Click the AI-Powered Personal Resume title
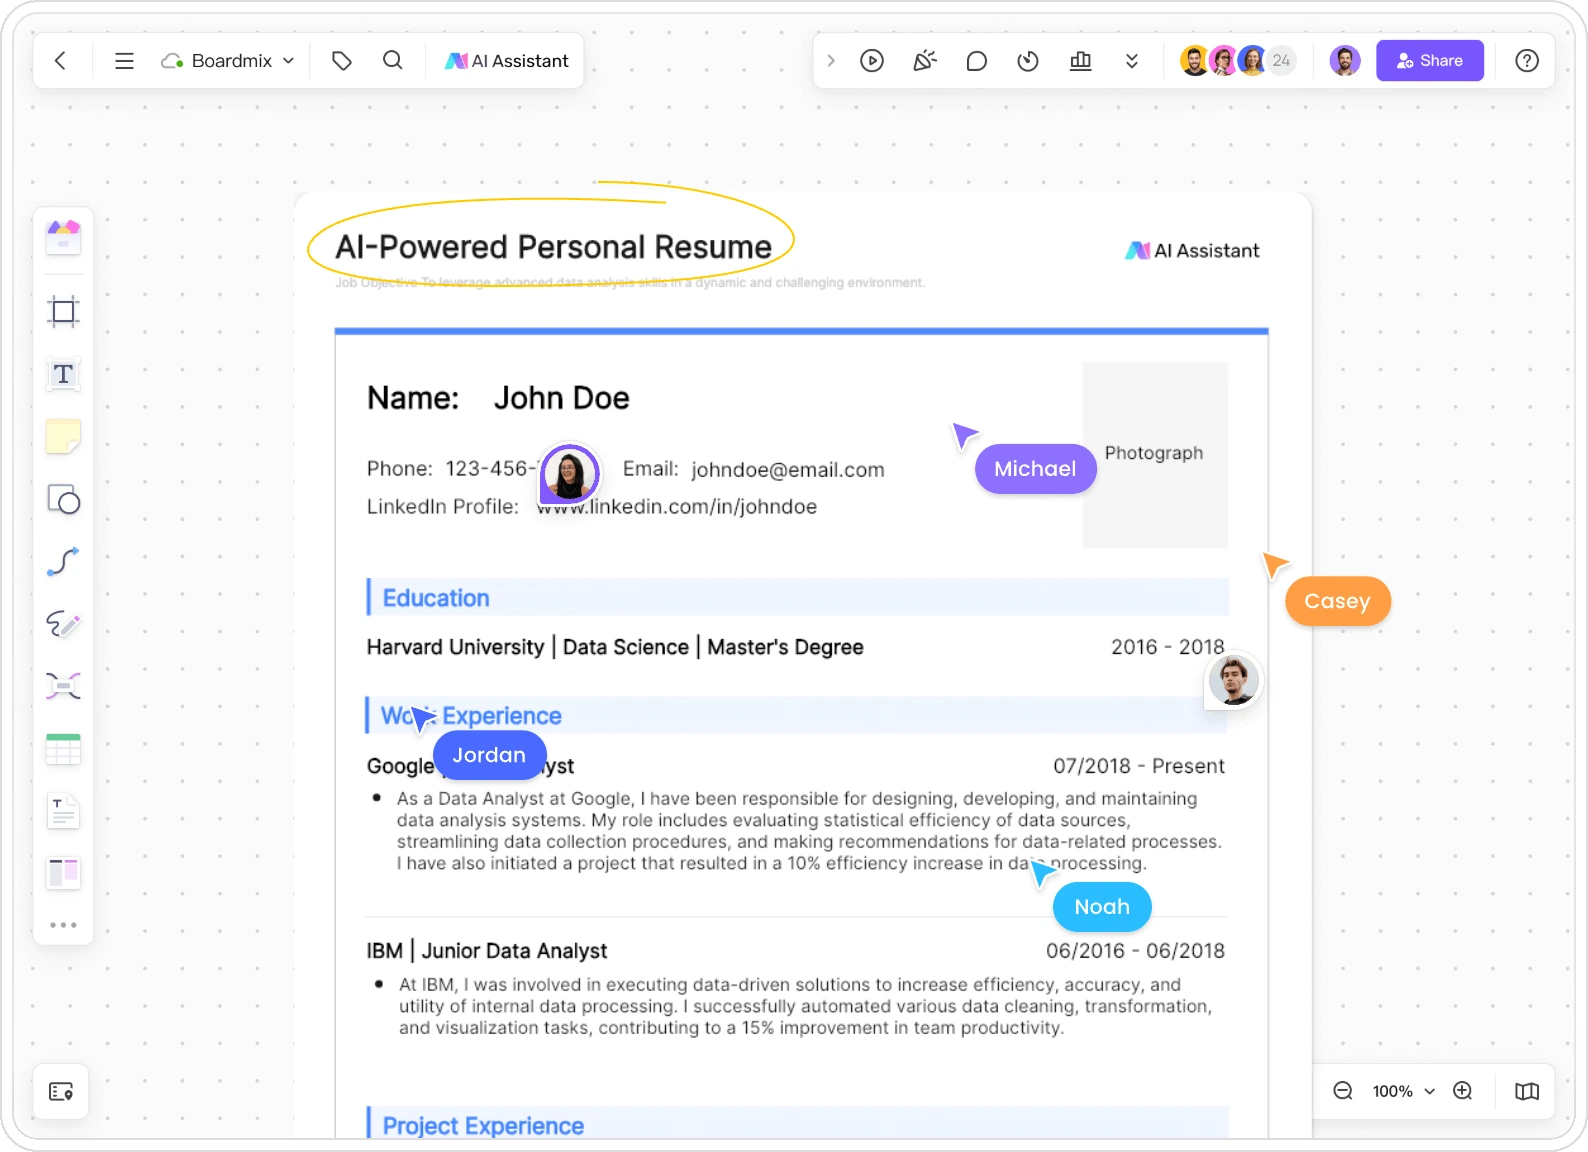Image resolution: width=1588 pixels, height=1152 pixels. click(x=553, y=247)
